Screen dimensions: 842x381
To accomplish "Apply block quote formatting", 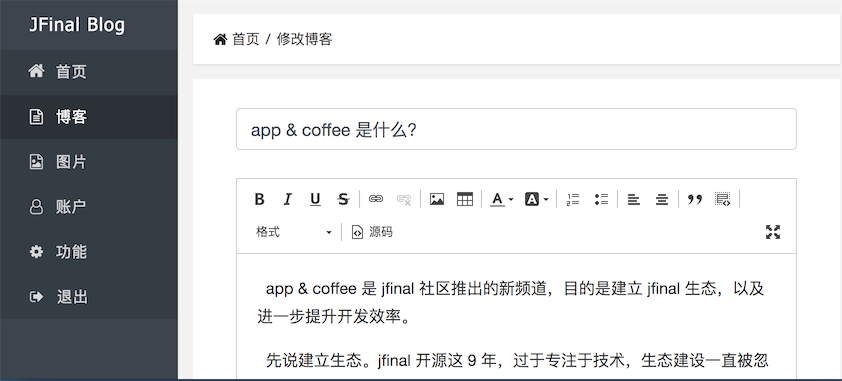I will coord(695,200).
